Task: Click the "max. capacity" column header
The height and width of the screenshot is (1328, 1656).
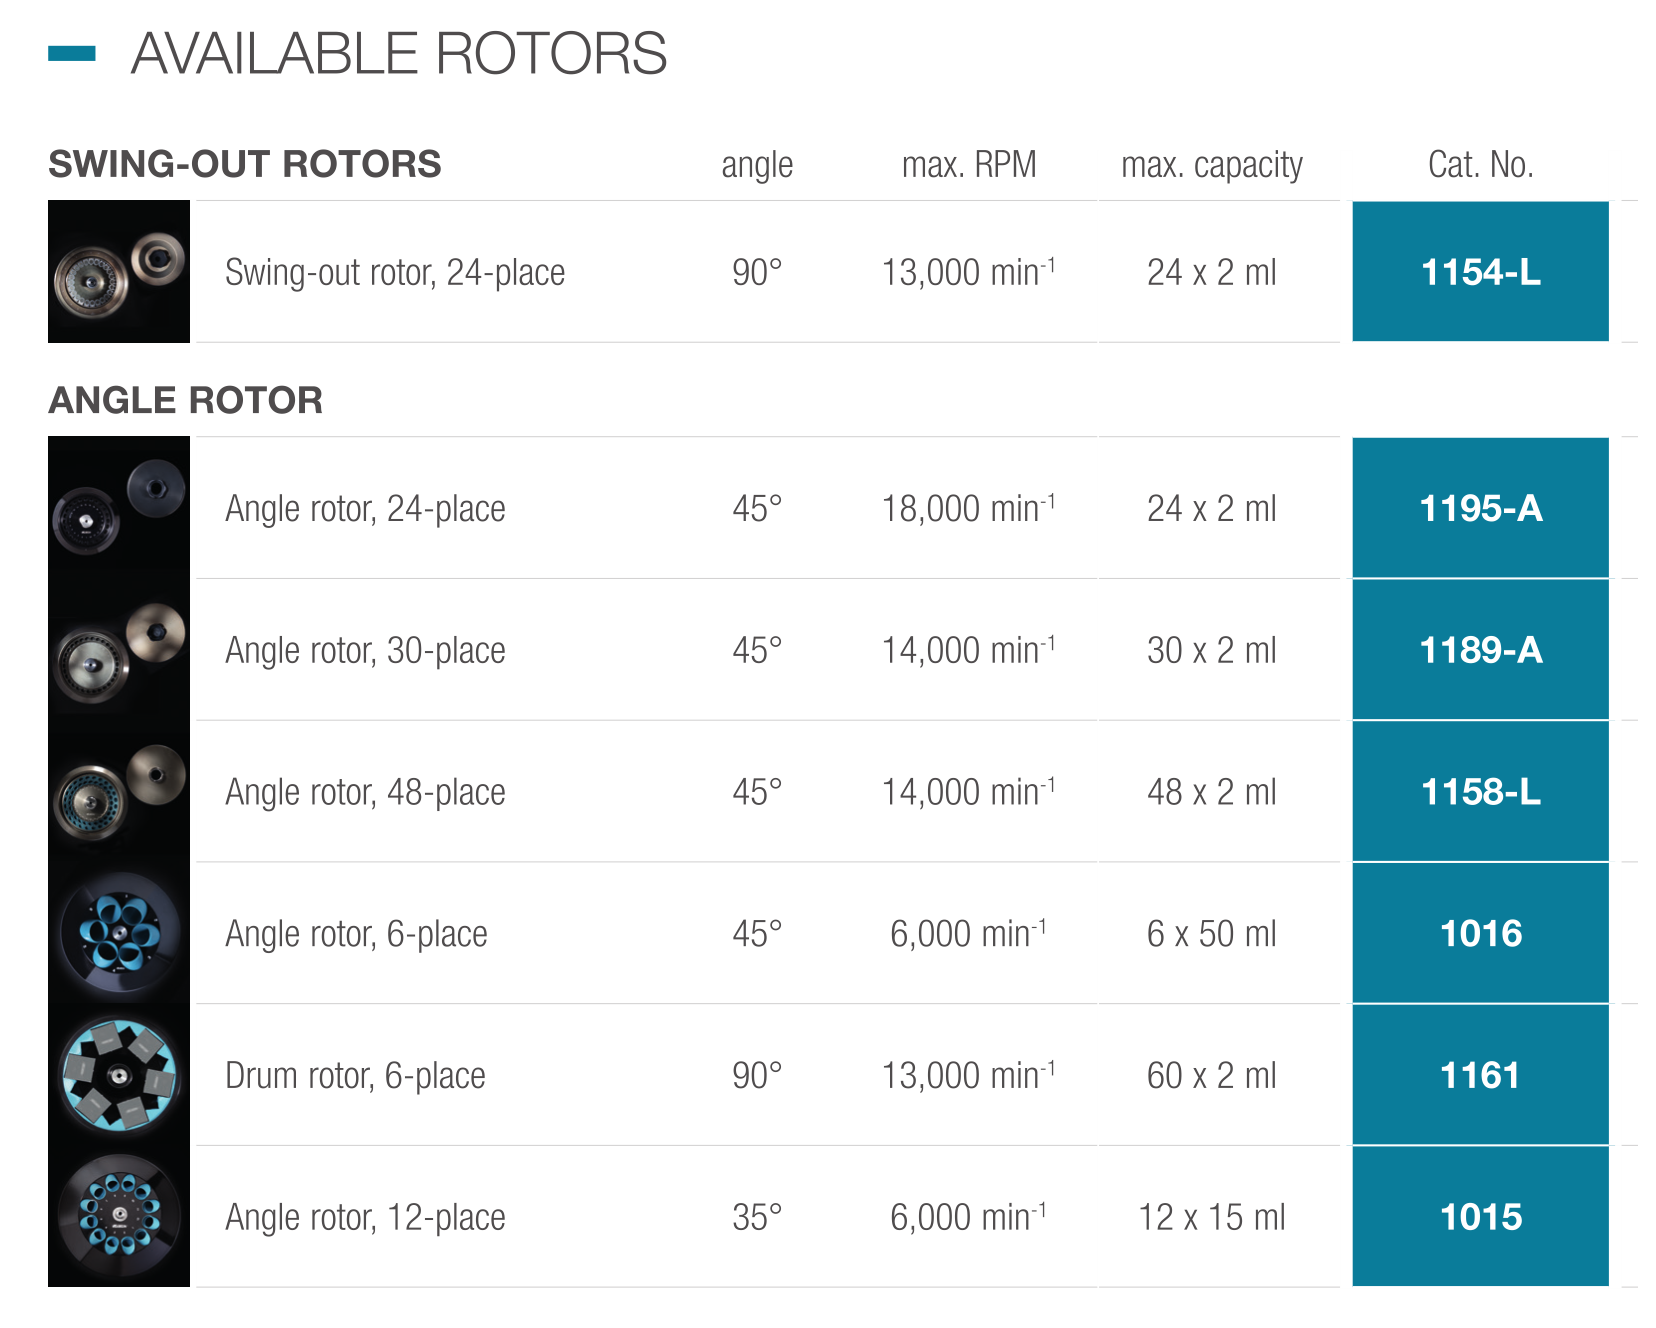Action: pyautogui.click(x=1211, y=165)
